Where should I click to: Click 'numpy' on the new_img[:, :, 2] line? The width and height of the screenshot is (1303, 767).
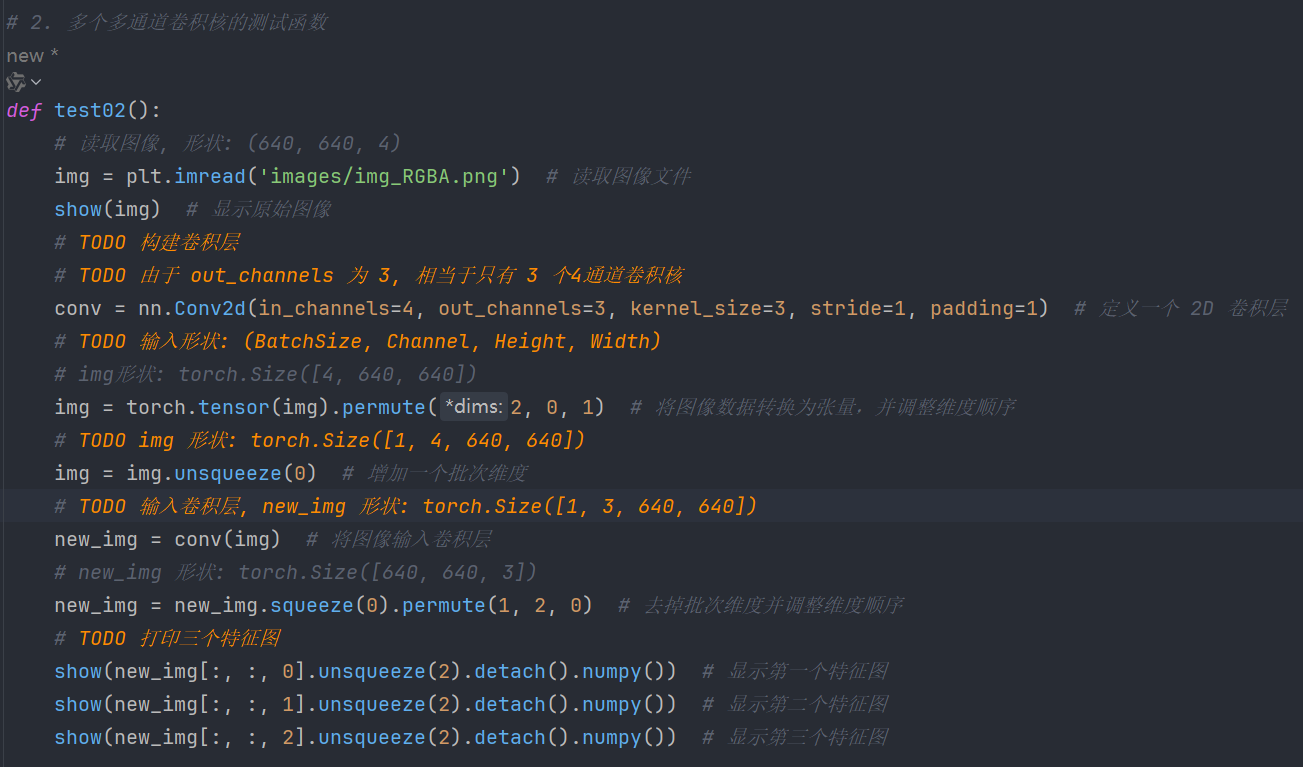(612, 737)
